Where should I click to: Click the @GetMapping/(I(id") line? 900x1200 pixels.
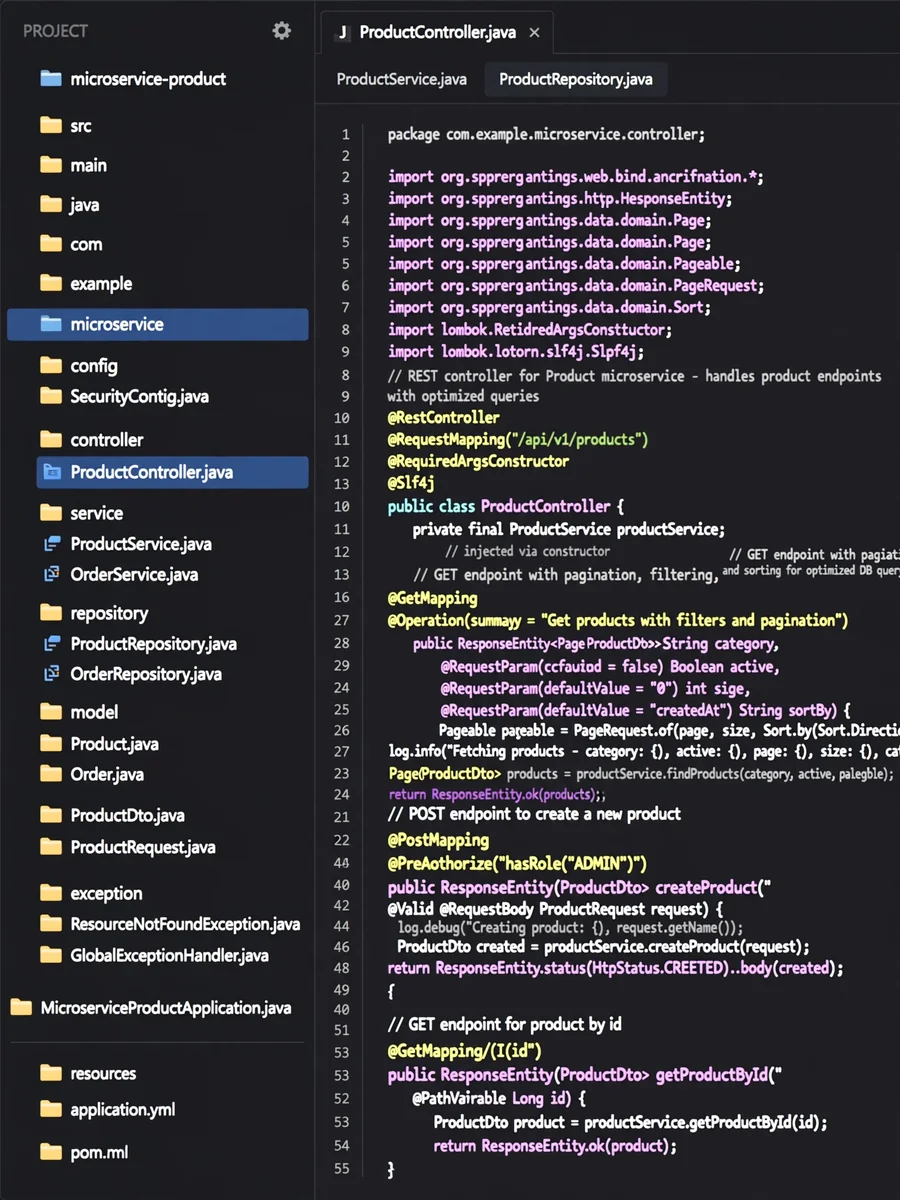pos(465,1052)
